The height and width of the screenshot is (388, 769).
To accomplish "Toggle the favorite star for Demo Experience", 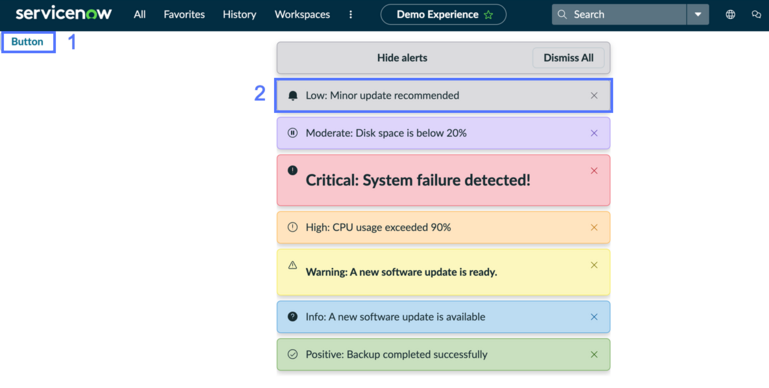I will 488,15.
